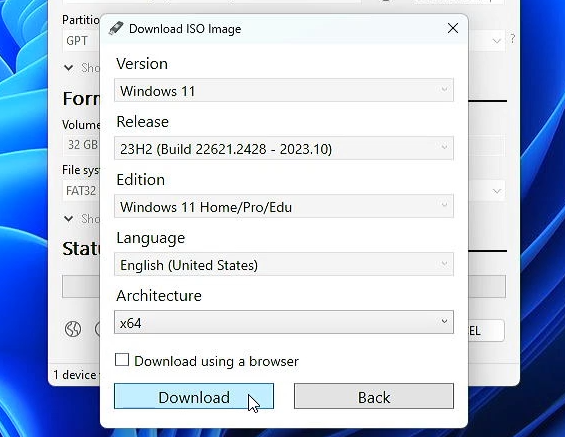The image size is (565, 437).
Task: Click the '1 device' status bar text
Action: pos(75,375)
